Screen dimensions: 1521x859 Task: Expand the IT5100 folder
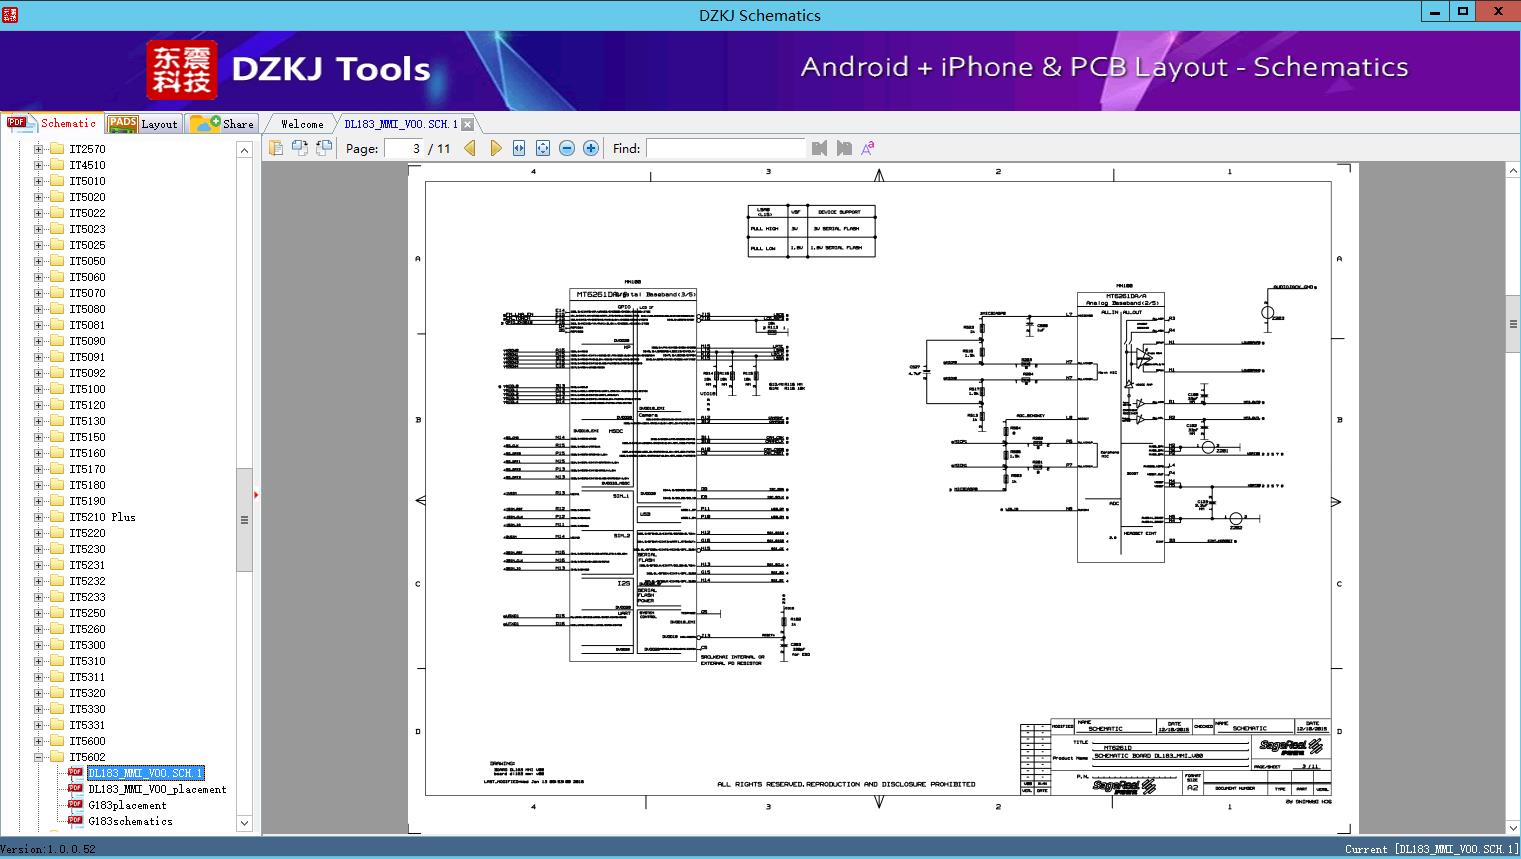pyautogui.click(x=39, y=389)
